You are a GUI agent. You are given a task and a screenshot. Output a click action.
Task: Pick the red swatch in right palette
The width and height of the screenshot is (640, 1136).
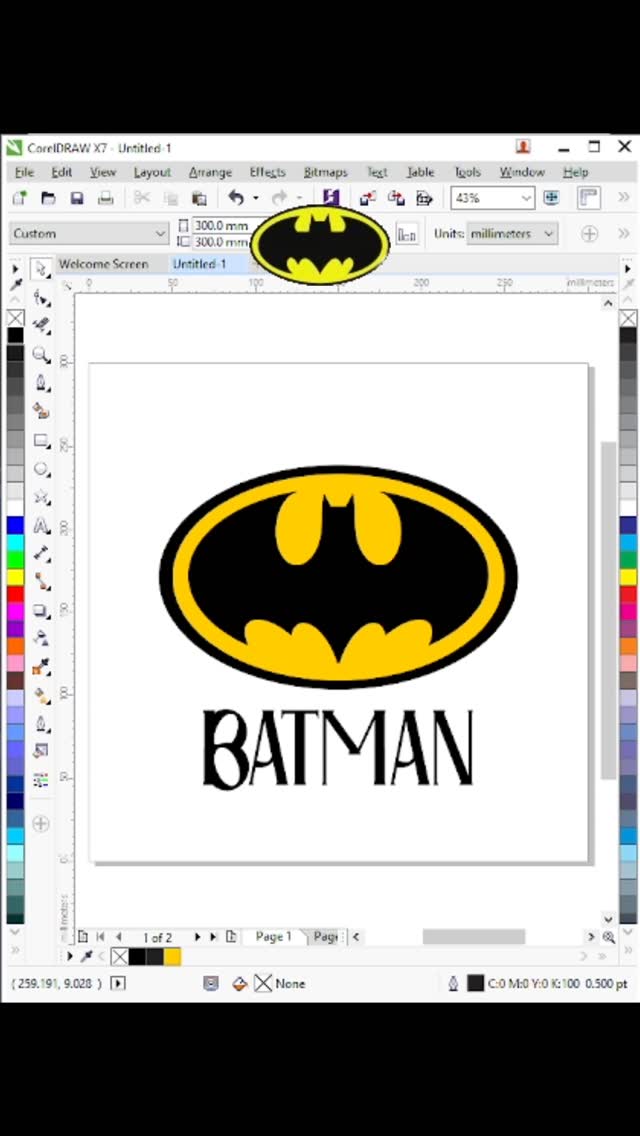(x=628, y=595)
